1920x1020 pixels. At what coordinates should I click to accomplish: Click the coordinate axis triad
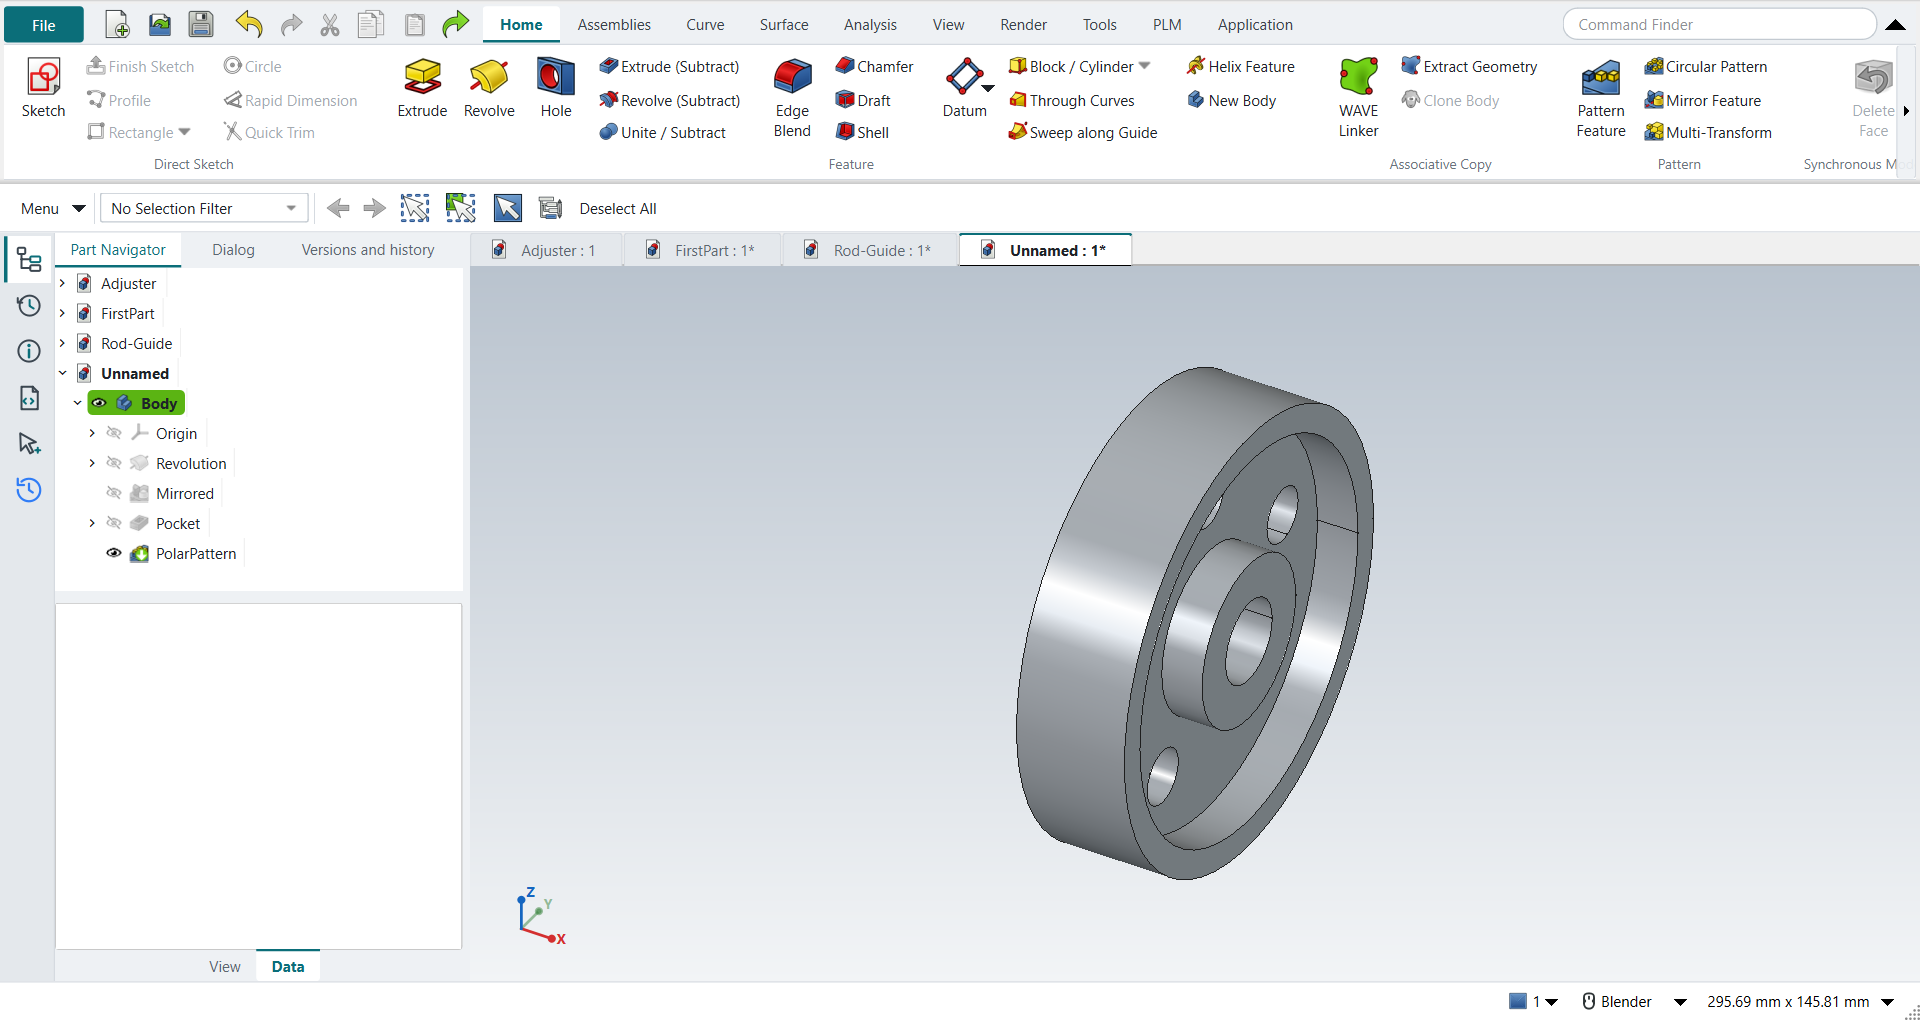pos(541,915)
